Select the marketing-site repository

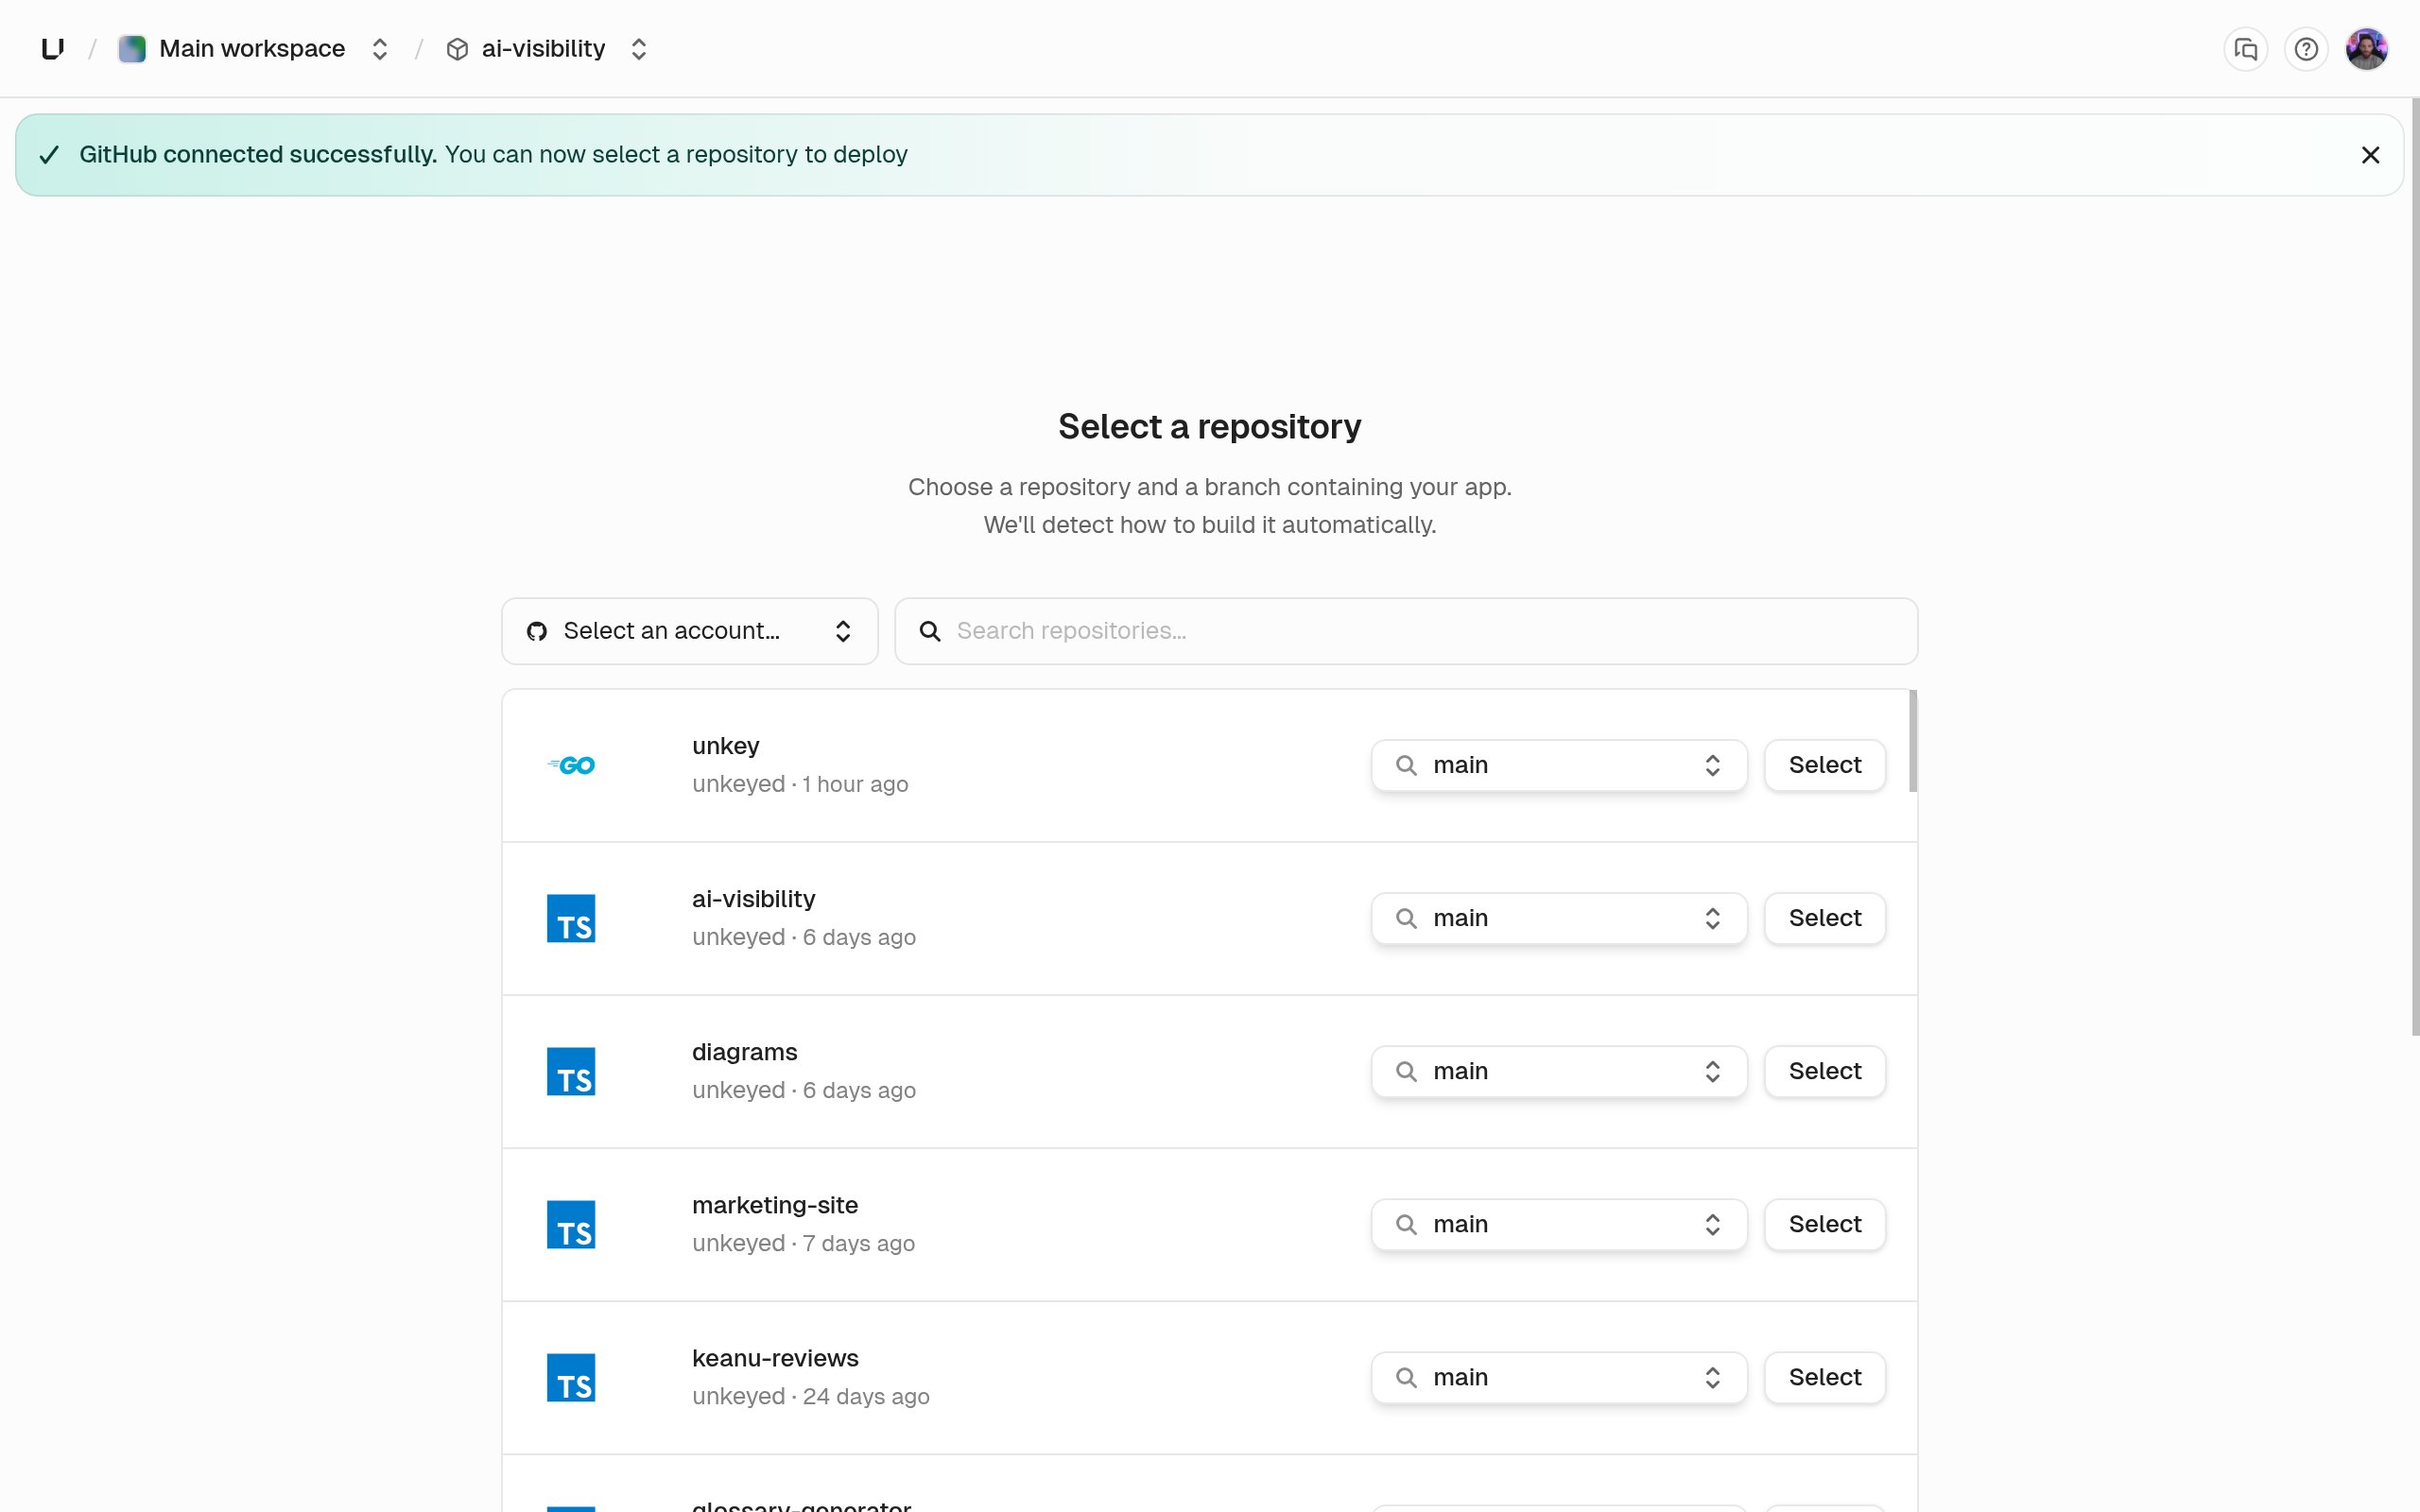[1825, 1224]
